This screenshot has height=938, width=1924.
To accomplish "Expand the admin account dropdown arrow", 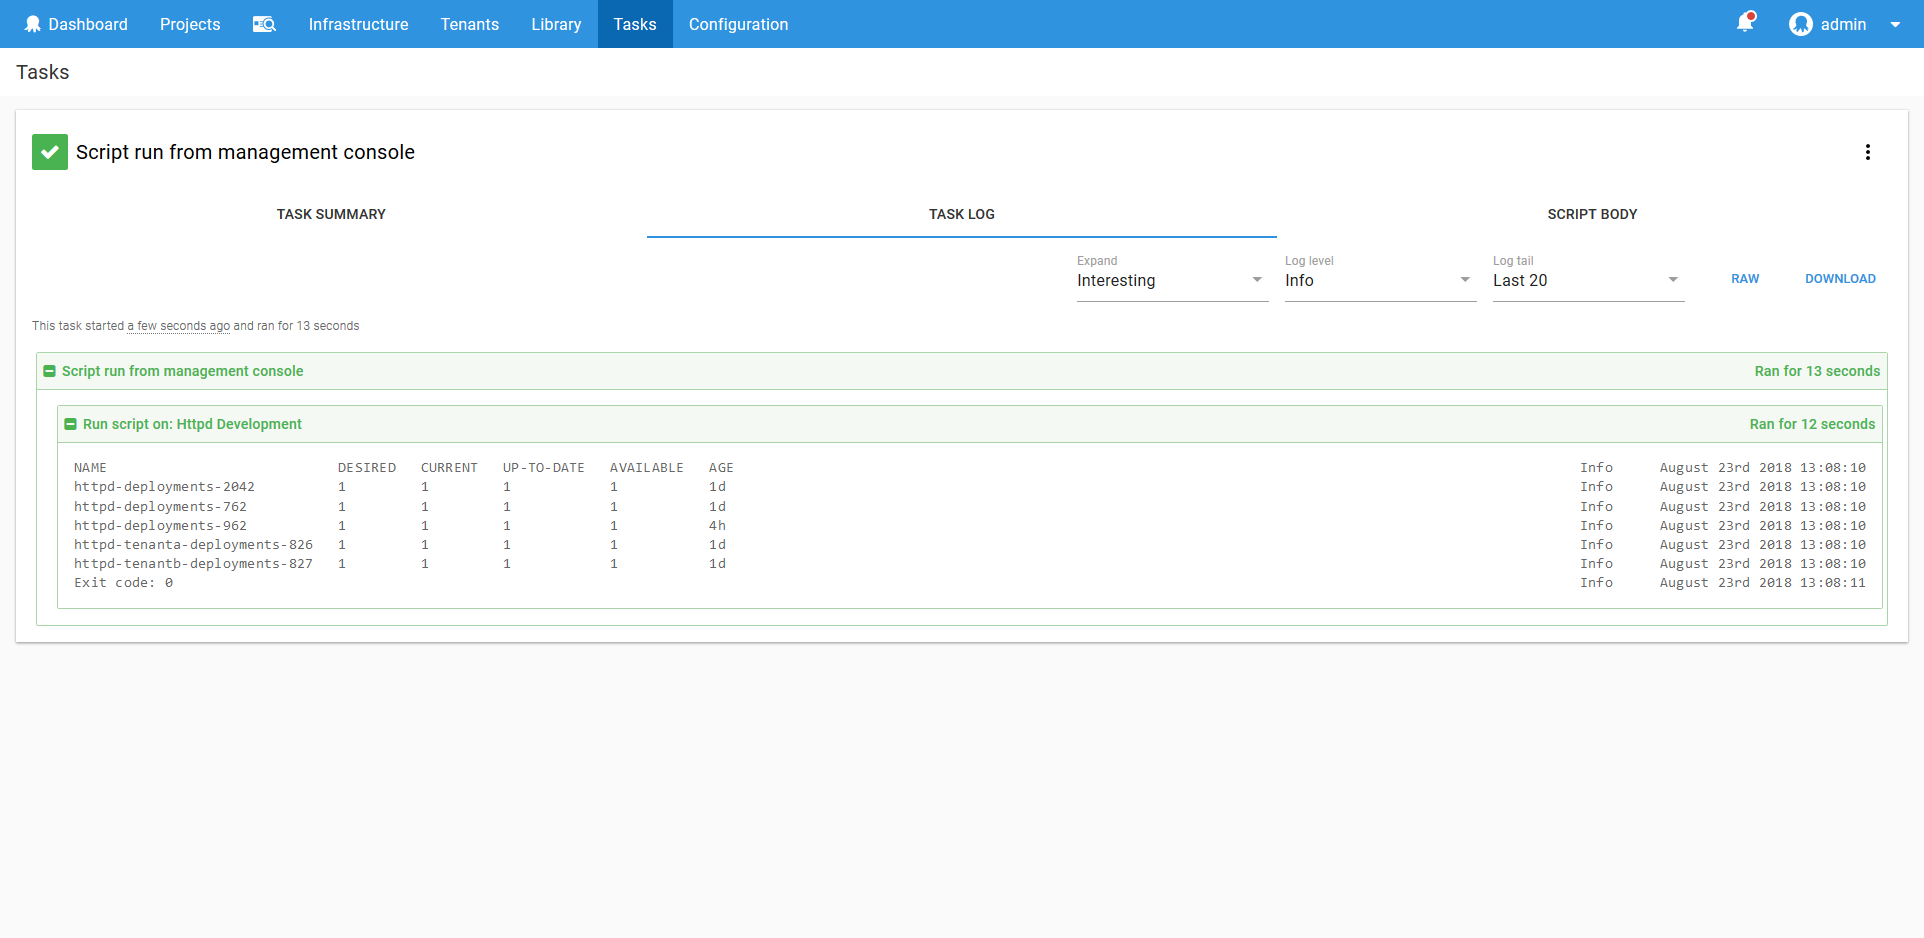I will (1895, 24).
